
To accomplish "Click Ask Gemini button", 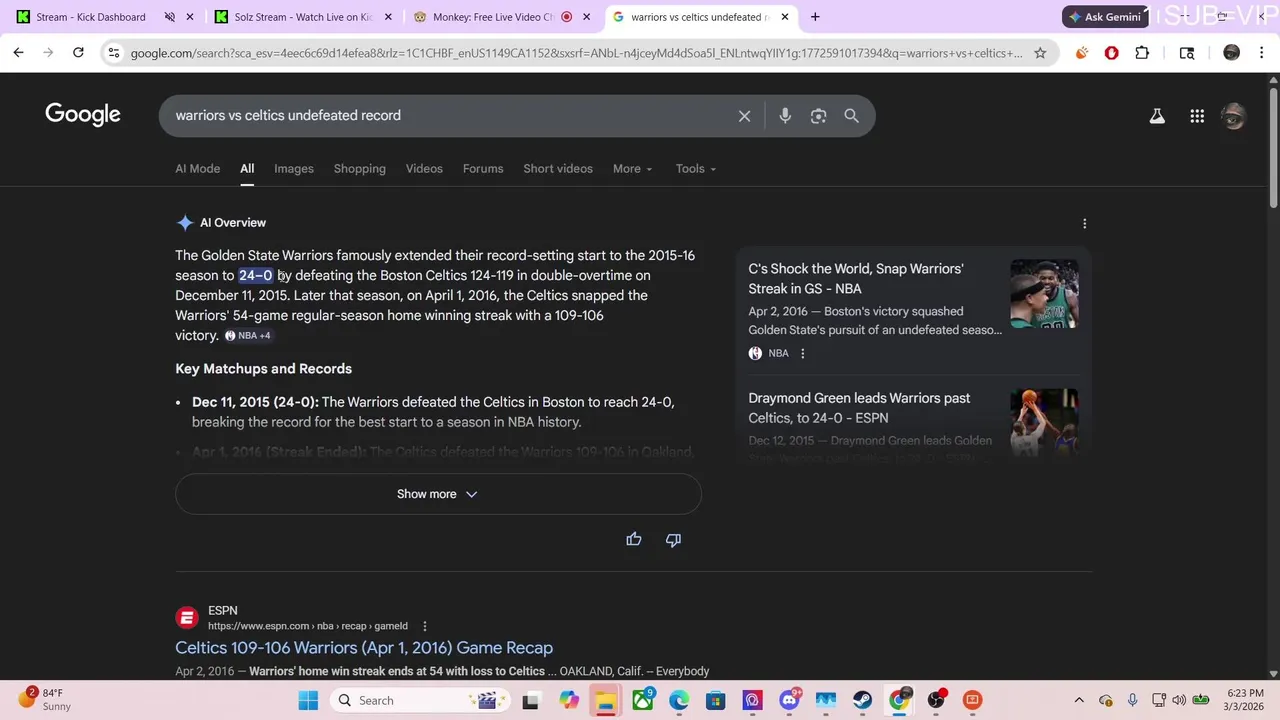I will point(1106,17).
